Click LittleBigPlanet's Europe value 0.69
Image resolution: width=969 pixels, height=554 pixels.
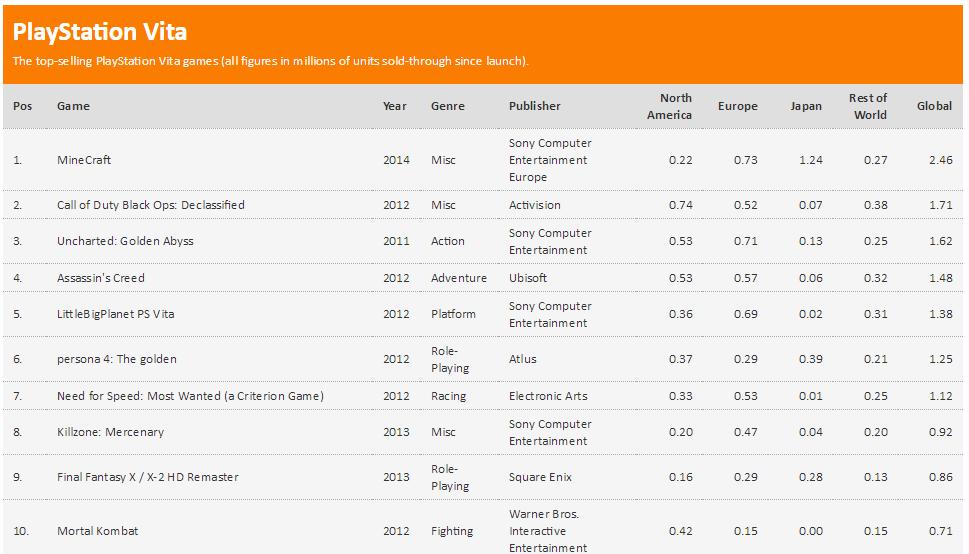point(746,314)
